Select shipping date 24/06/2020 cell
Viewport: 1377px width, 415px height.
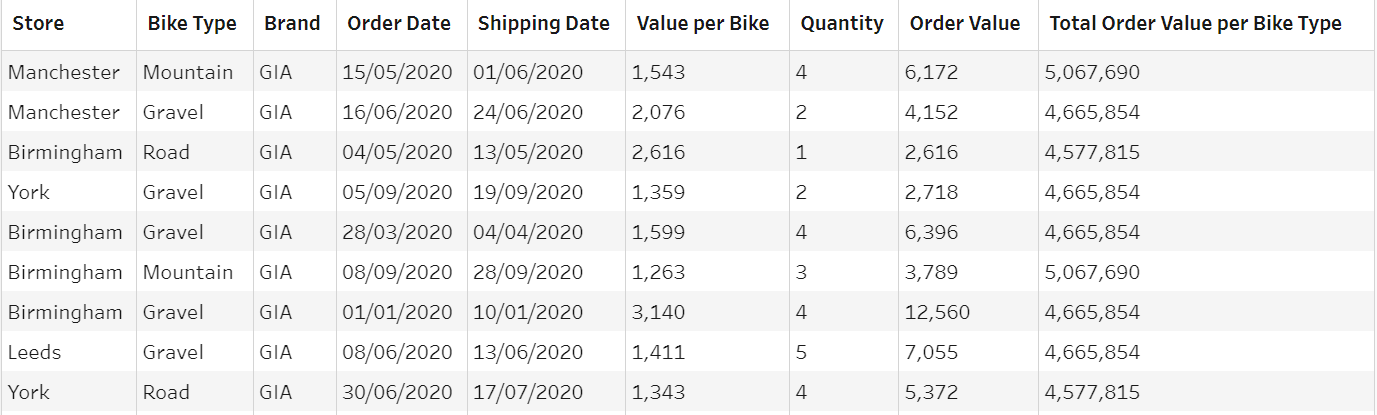coord(528,112)
